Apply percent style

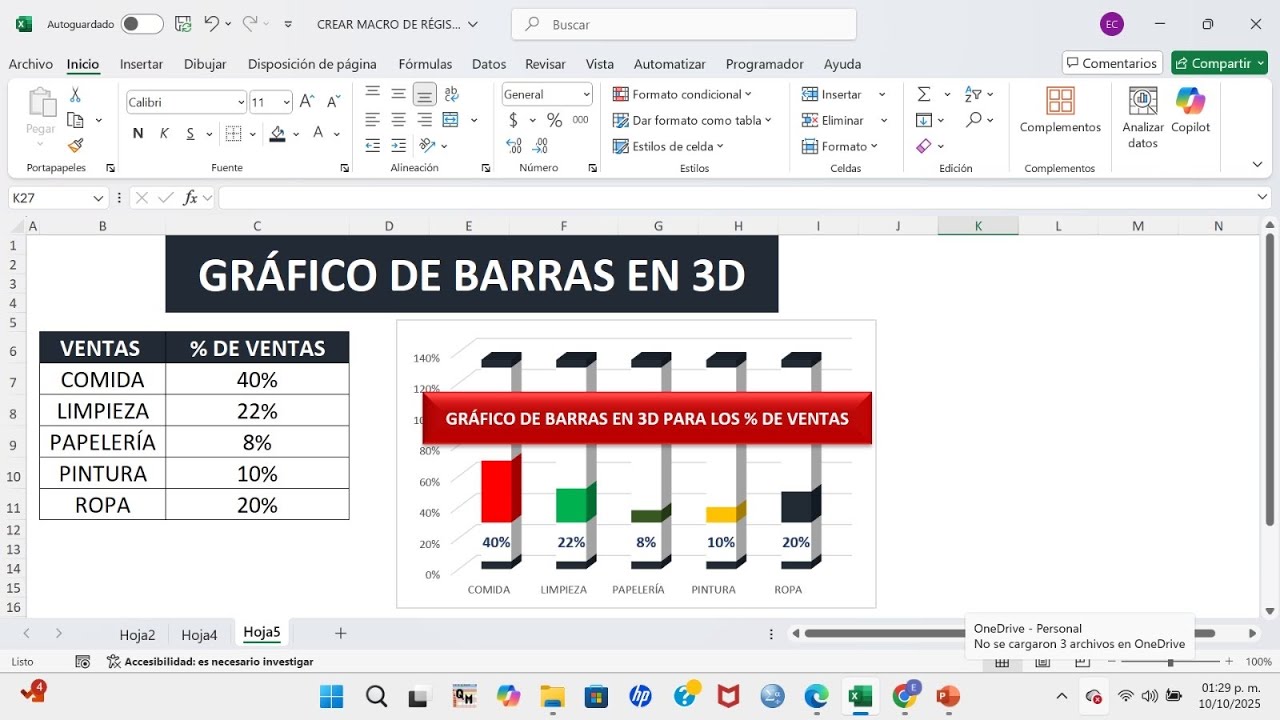coord(554,120)
